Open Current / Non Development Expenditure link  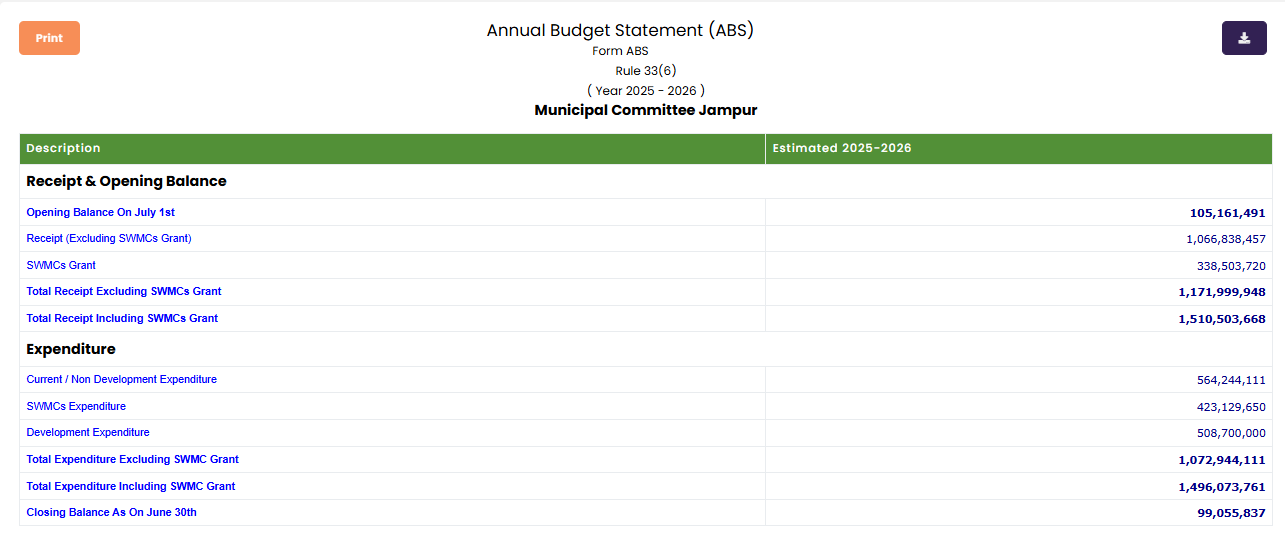pyautogui.click(x=121, y=379)
